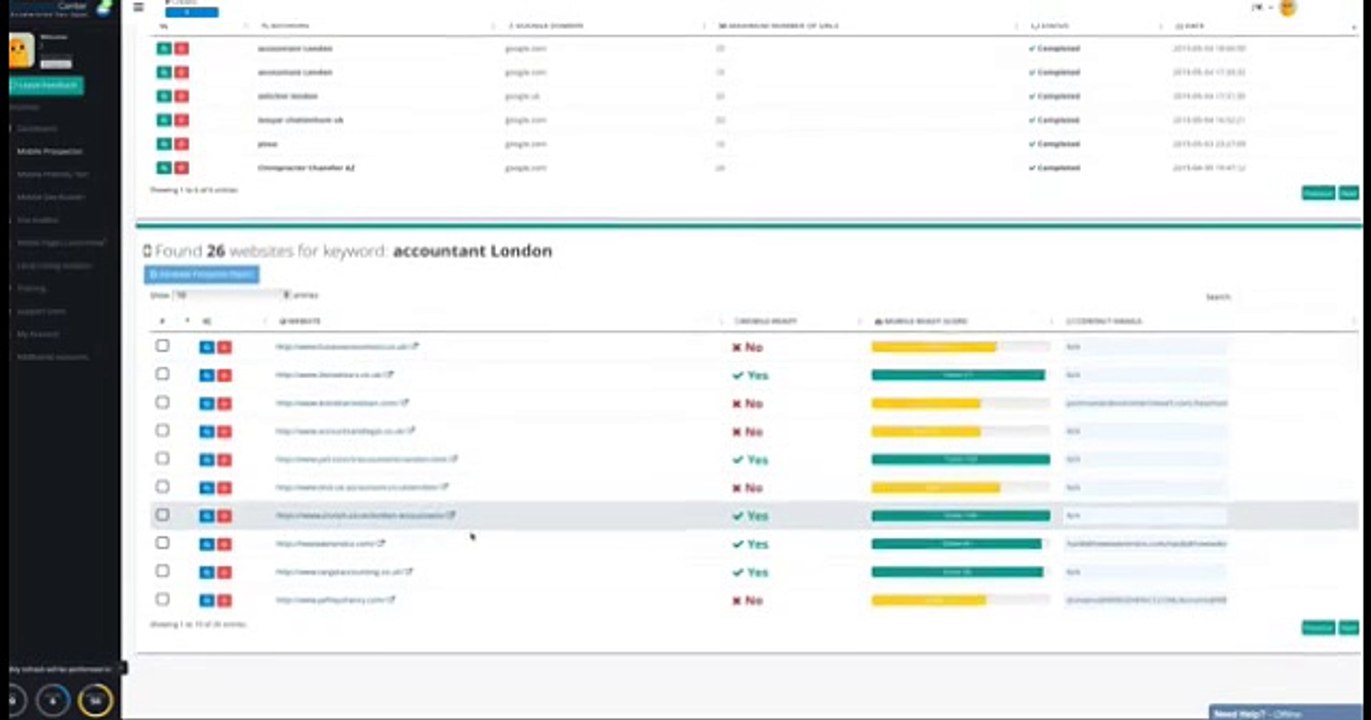Tick checkbox of the third website row
Viewport: 1371px width, 720px height.
(162, 402)
